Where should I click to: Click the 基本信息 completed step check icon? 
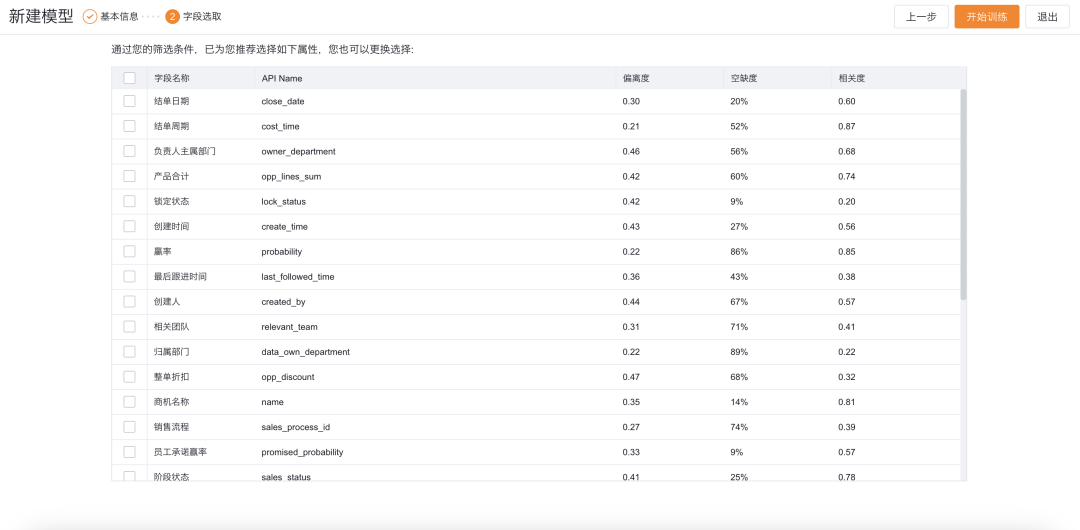coord(90,17)
